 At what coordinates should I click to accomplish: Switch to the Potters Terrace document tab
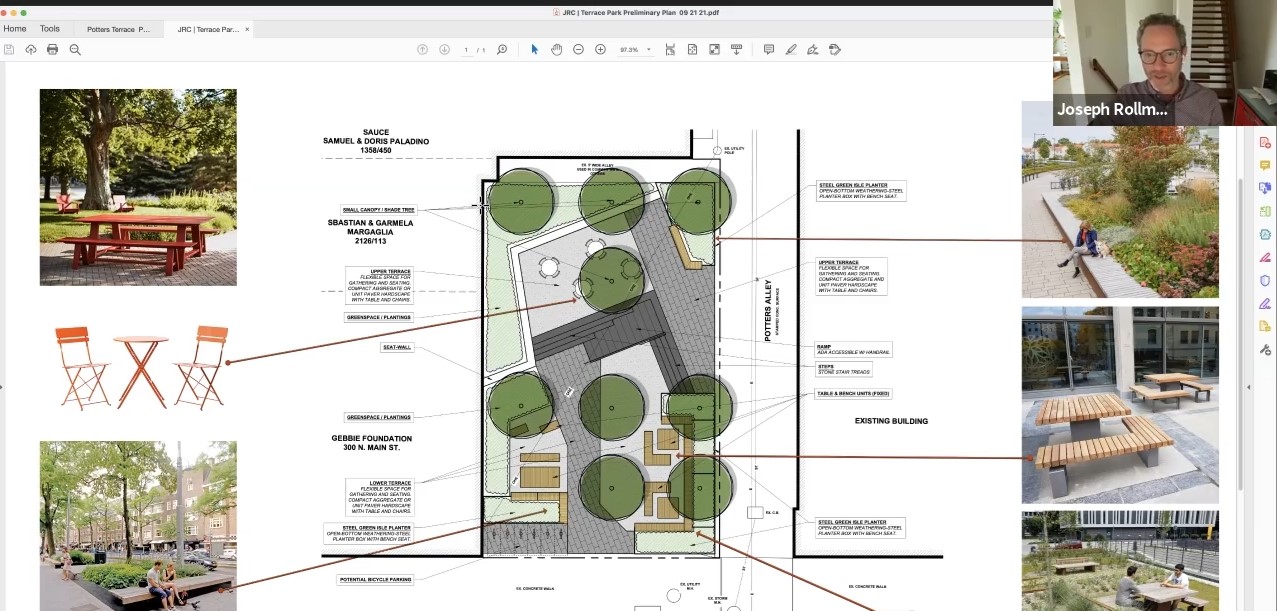click(118, 29)
